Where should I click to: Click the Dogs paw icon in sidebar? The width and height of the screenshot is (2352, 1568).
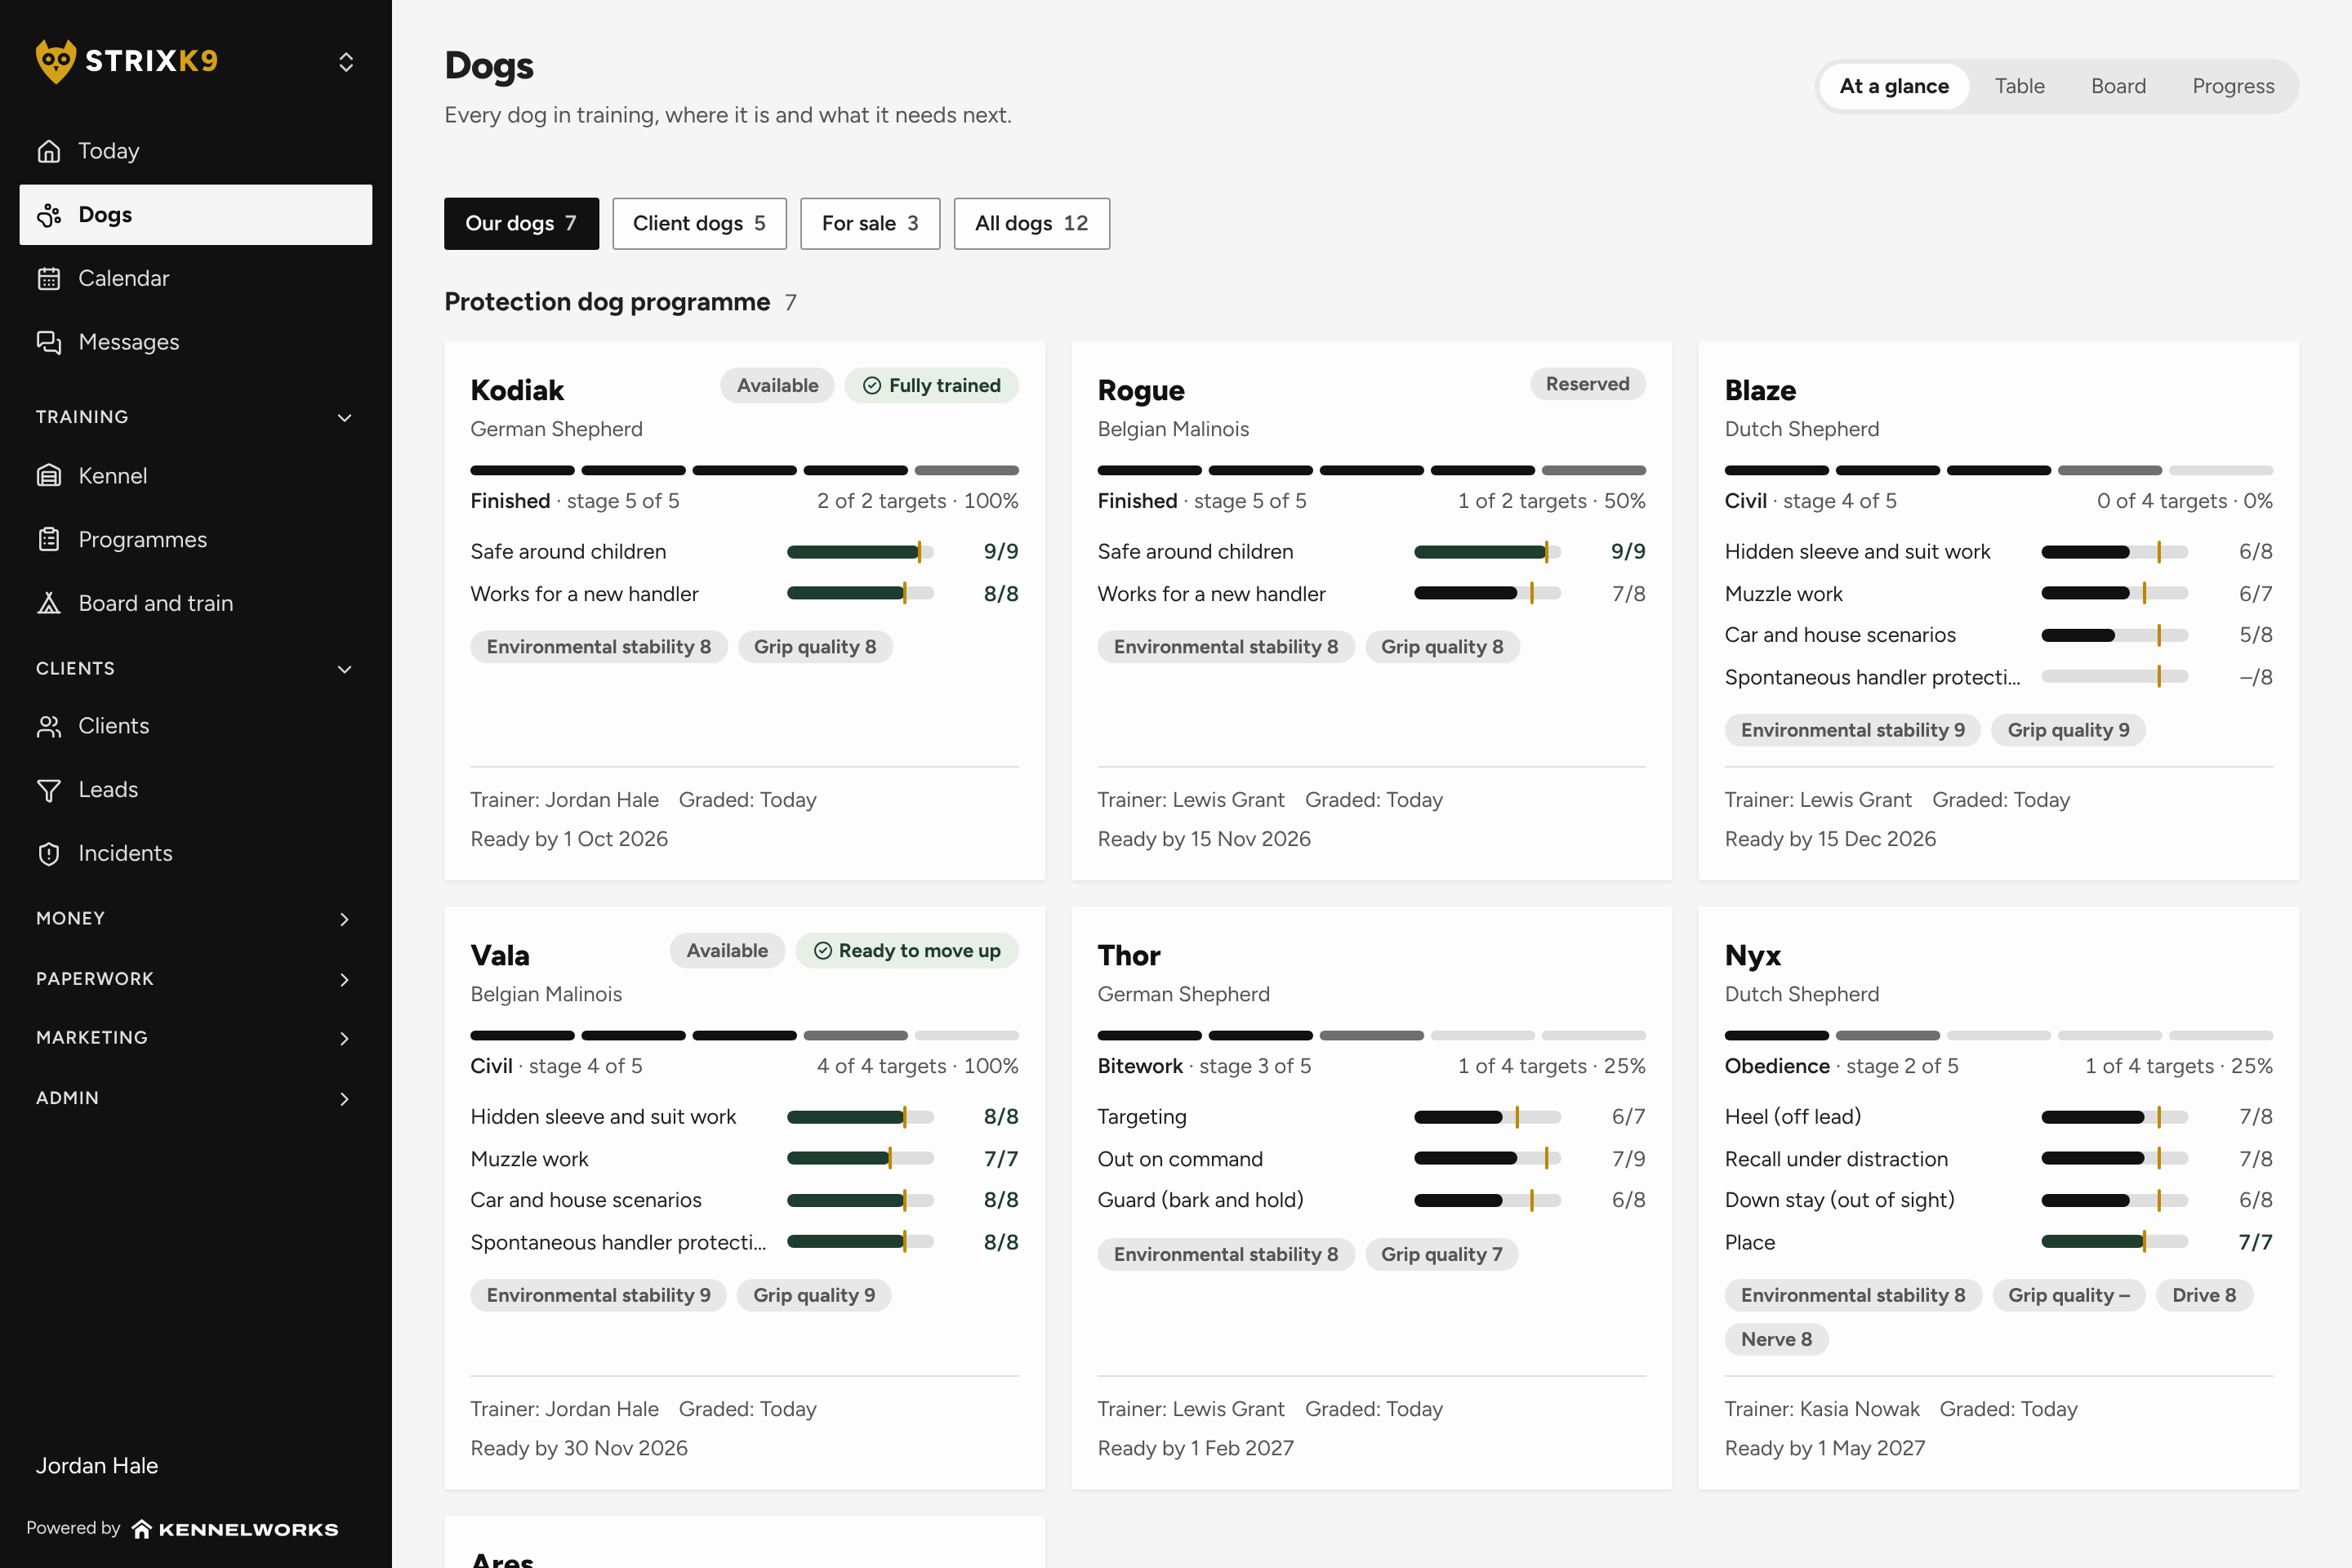click(x=49, y=215)
